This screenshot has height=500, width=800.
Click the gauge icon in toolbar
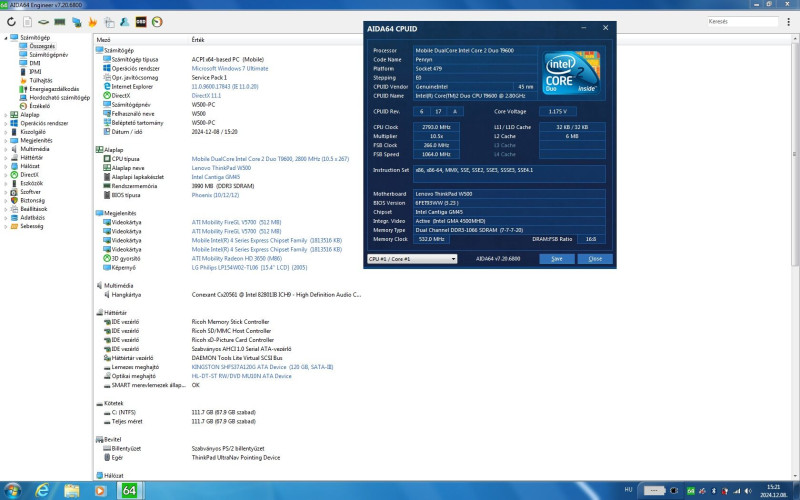pos(157,22)
